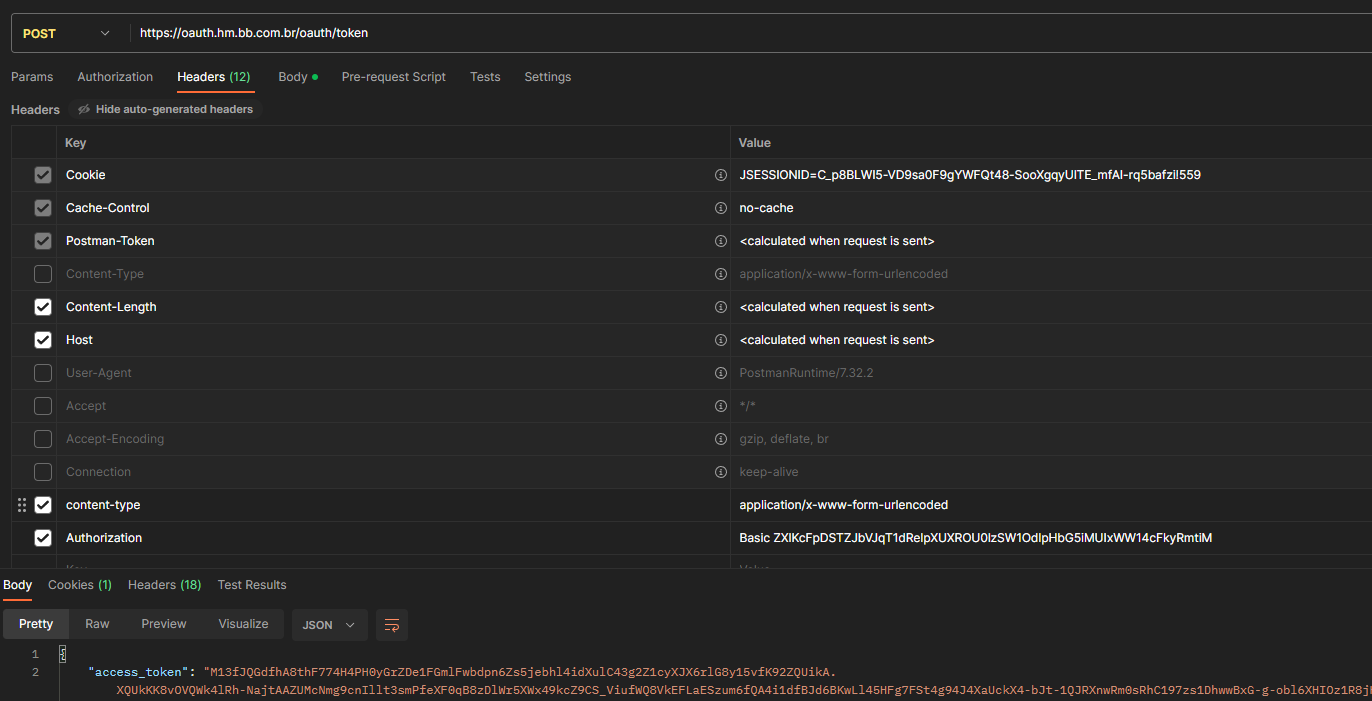
Task: Open the POST method dropdown
Action: click(x=66, y=33)
